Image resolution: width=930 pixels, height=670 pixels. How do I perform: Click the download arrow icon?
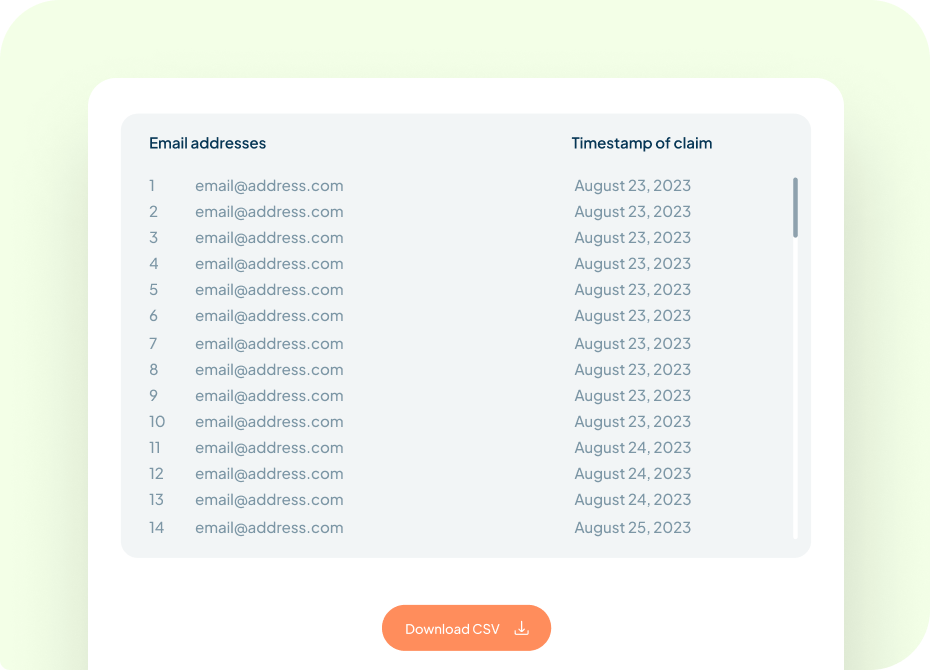(x=521, y=628)
